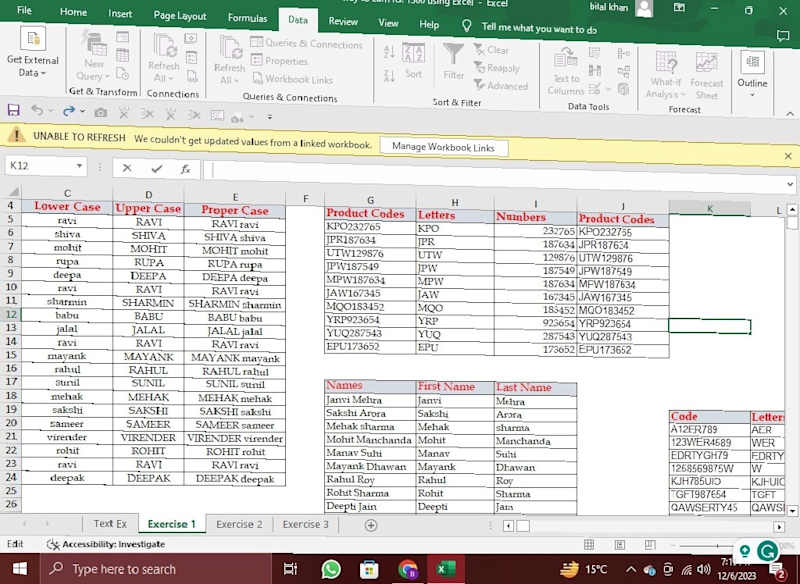Screen dimensions: 800x584
Task: Click Accessibility: Investigate in status bar
Action: click(106, 545)
